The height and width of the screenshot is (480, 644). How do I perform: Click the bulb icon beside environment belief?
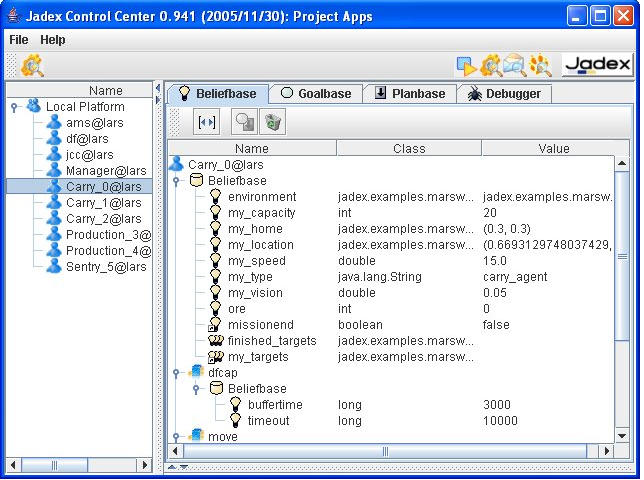coord(216,196)
